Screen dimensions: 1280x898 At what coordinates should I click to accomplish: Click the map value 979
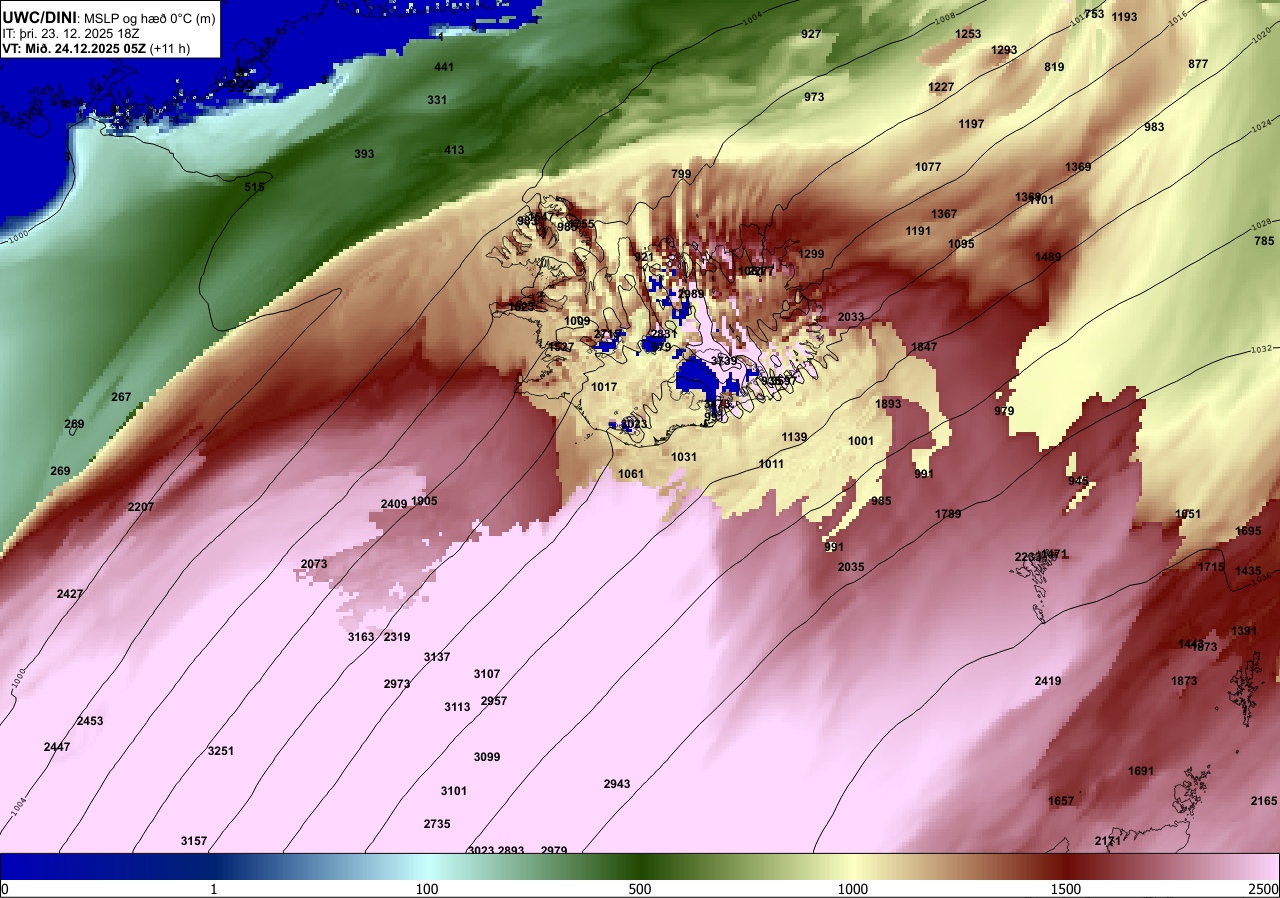tap(1004, 411)
